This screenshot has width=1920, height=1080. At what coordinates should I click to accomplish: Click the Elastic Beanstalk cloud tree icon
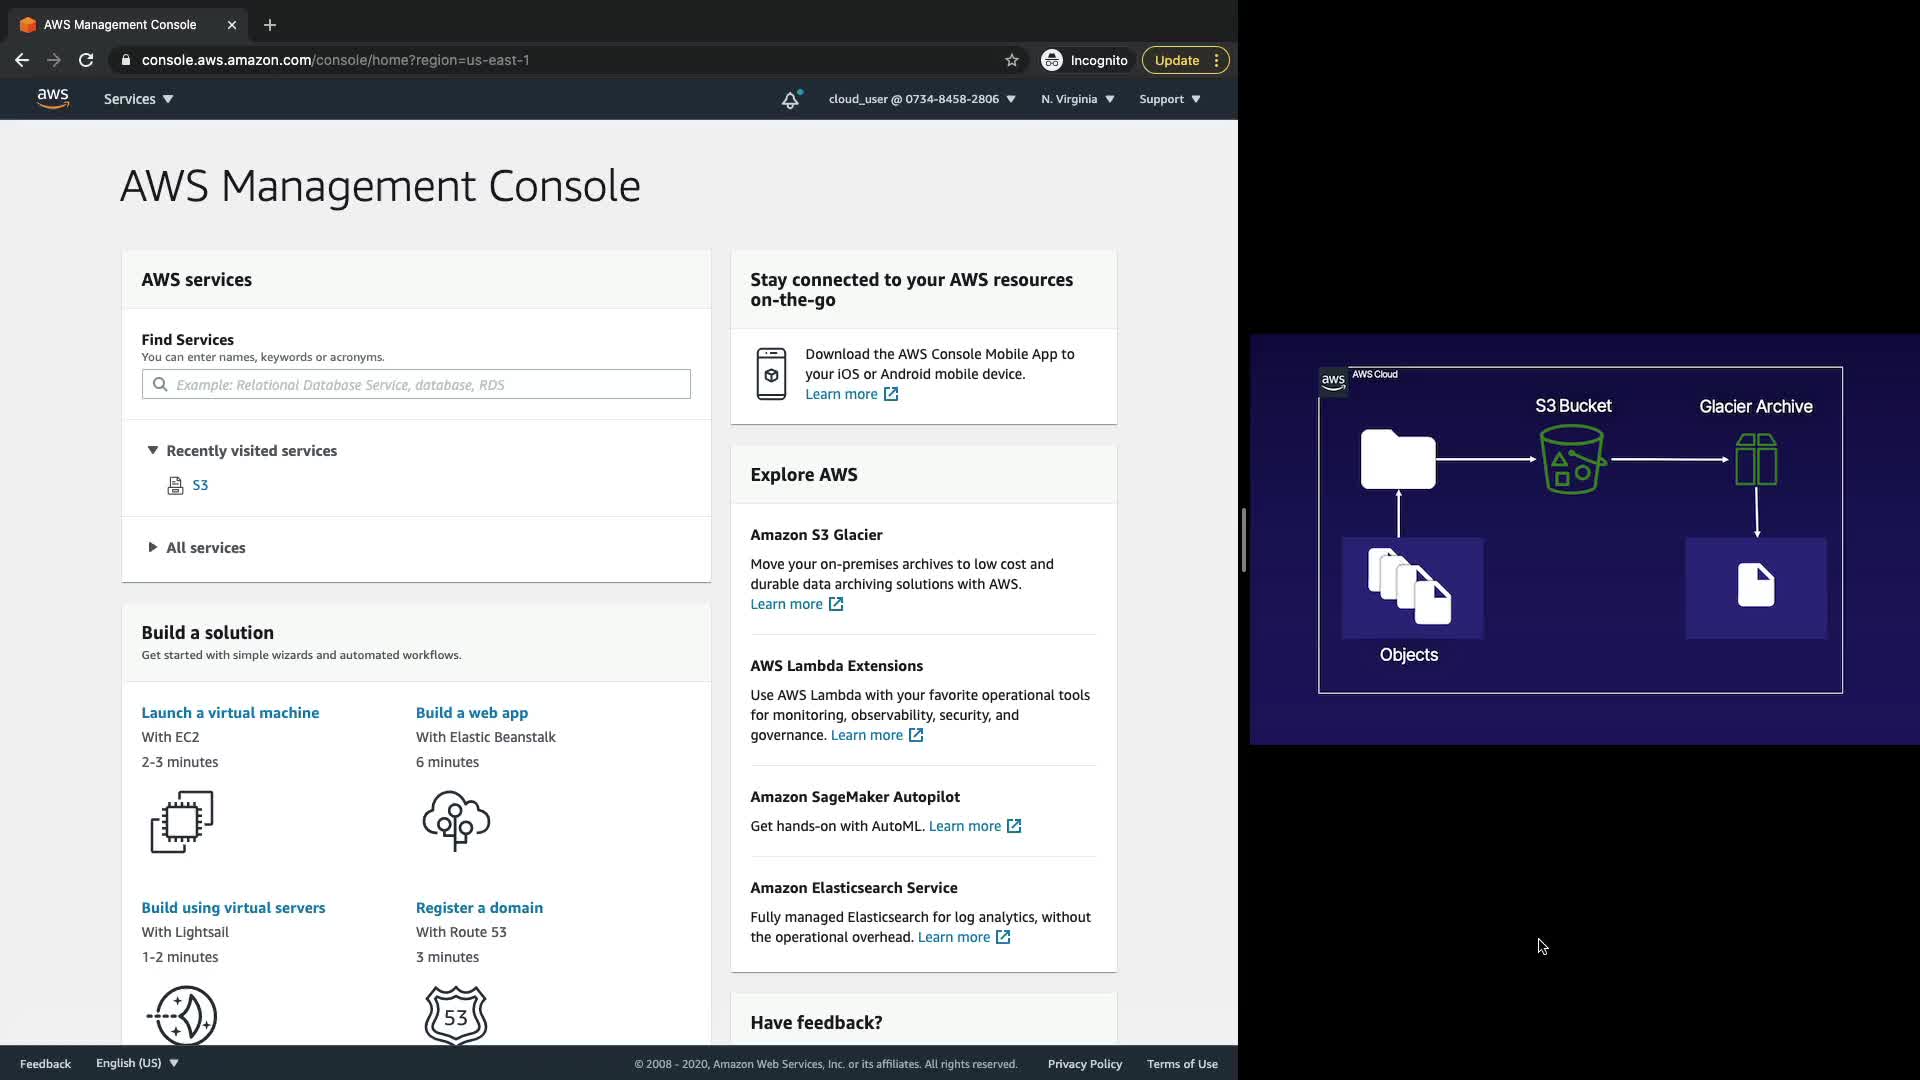[456, 821]
